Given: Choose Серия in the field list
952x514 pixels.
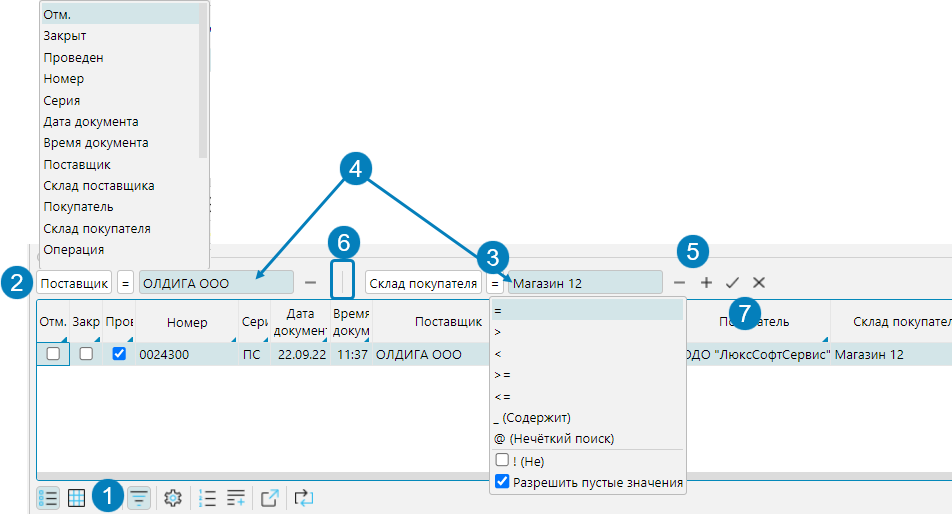Looking at the screenshot, I should [x=120, y=101].
